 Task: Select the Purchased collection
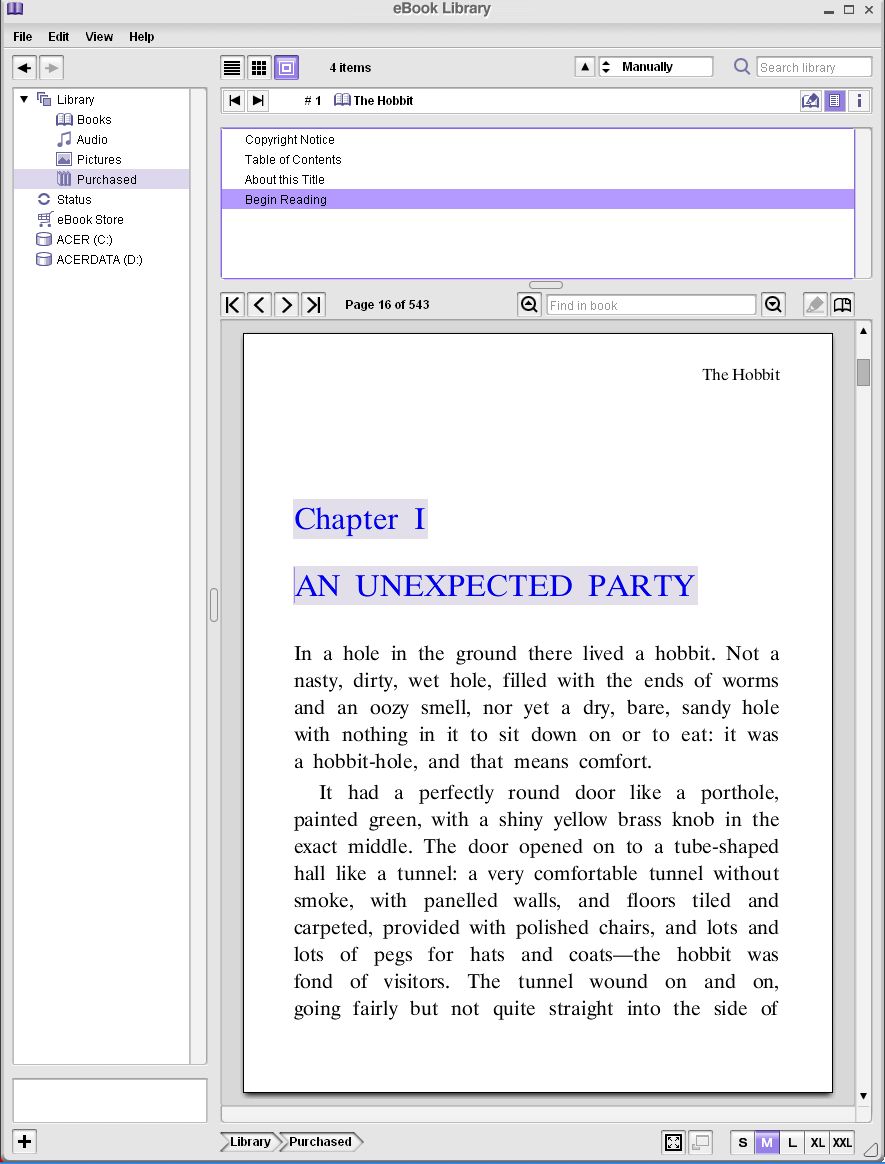click(x=101, y=180)
